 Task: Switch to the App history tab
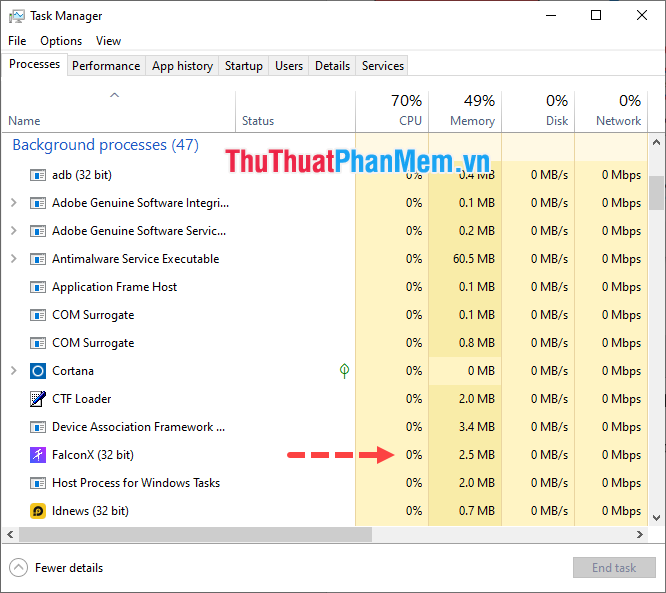coord(183,66)
